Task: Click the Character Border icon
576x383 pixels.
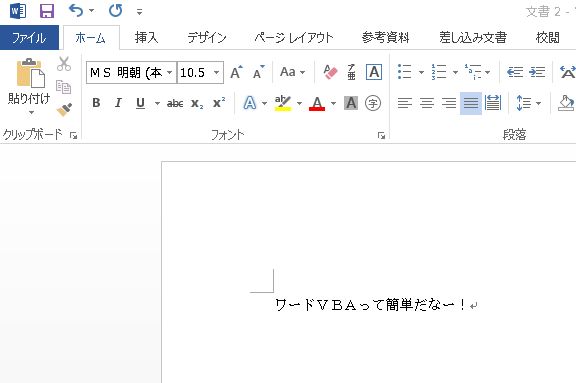Action: 374,72
